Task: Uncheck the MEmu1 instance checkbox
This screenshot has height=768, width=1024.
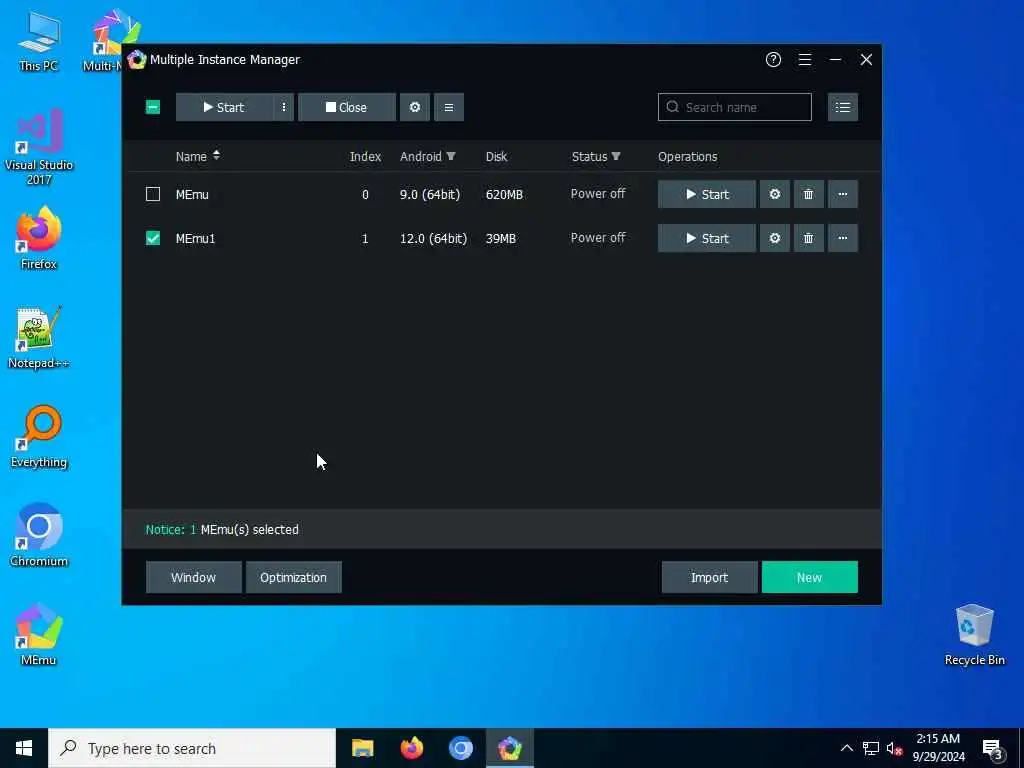Action: click(153, 238)
